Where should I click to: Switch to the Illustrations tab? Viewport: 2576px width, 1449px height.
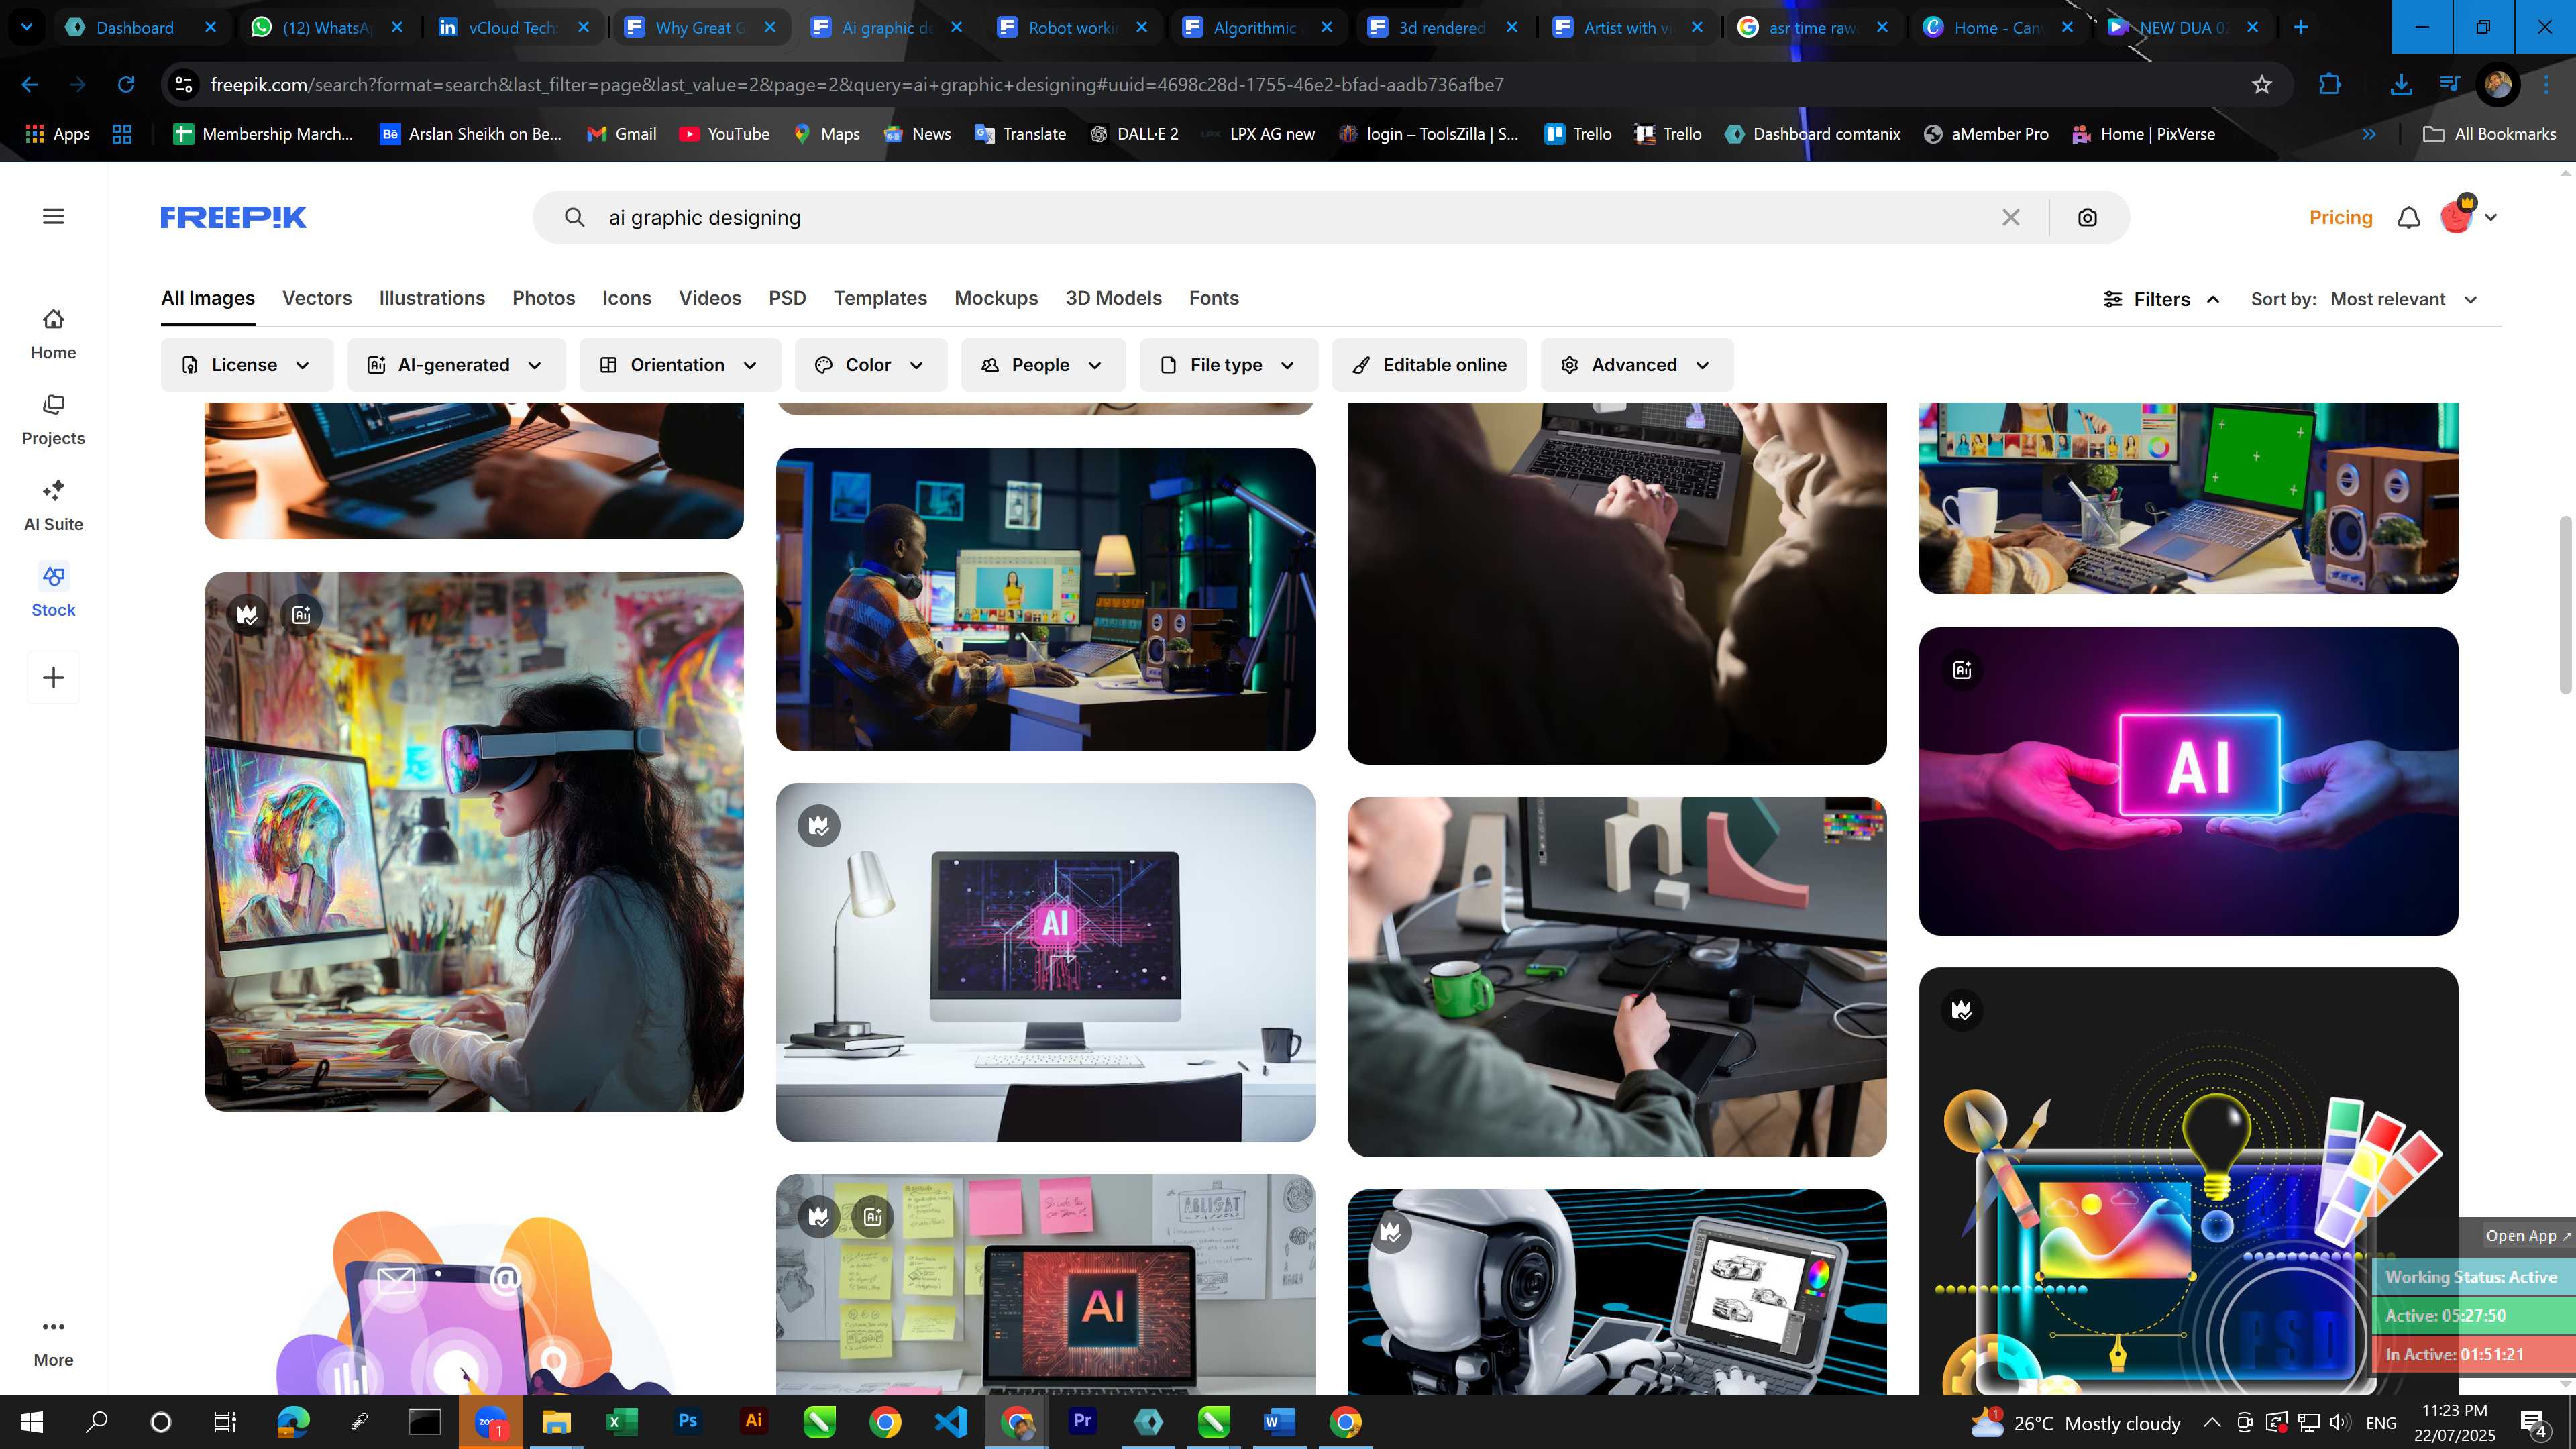click(x=432, y=298)
